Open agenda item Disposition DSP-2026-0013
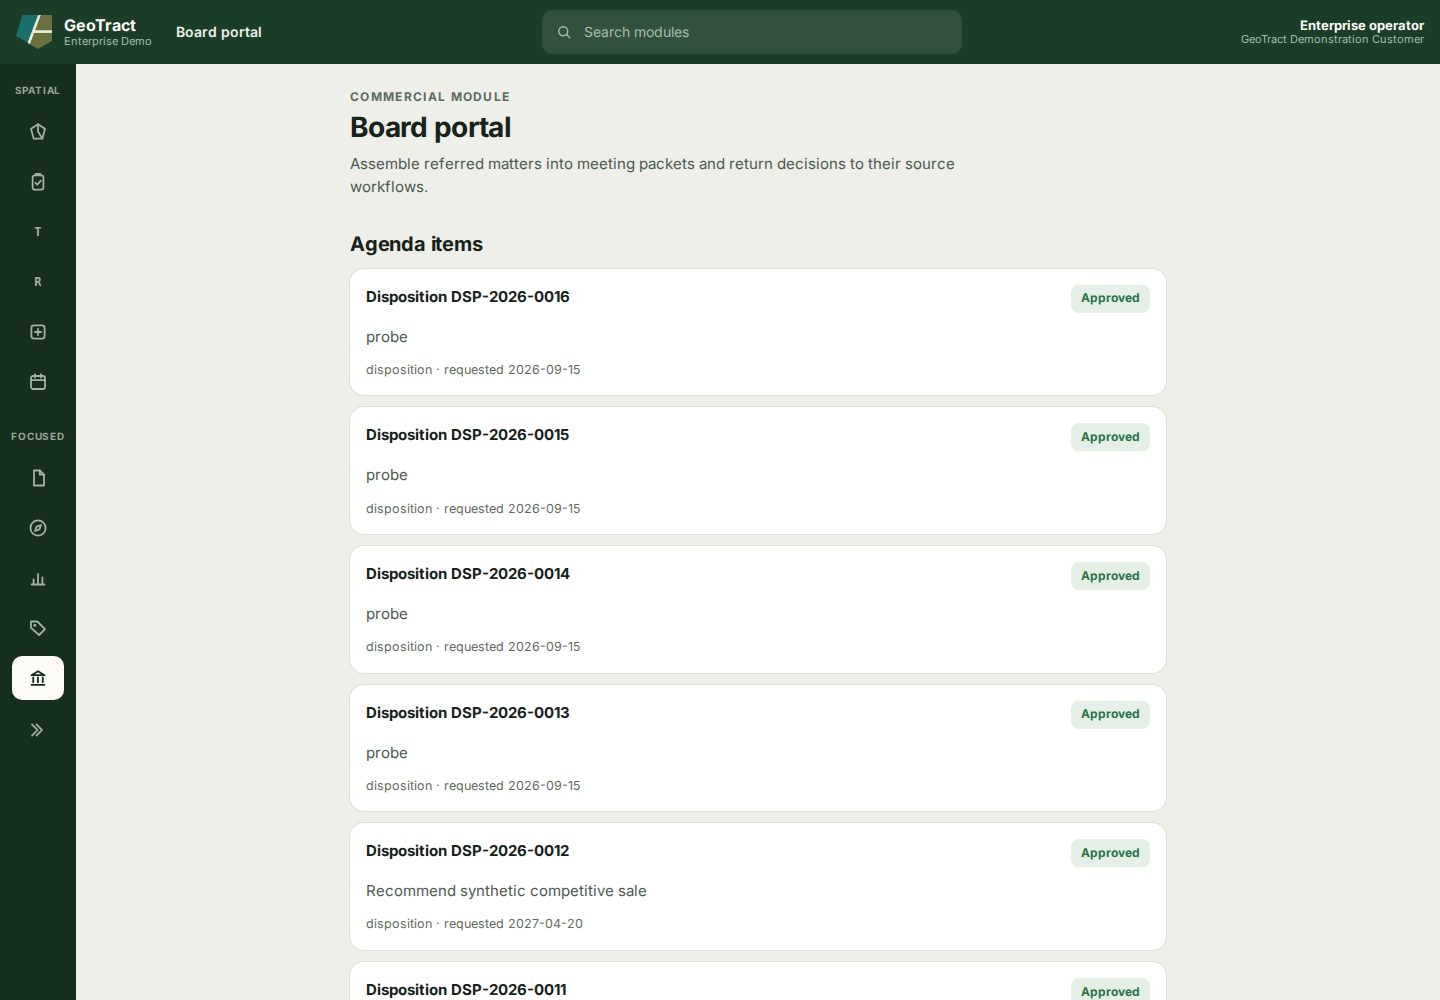1440x1000 pixels. click(x=758, y=748)
